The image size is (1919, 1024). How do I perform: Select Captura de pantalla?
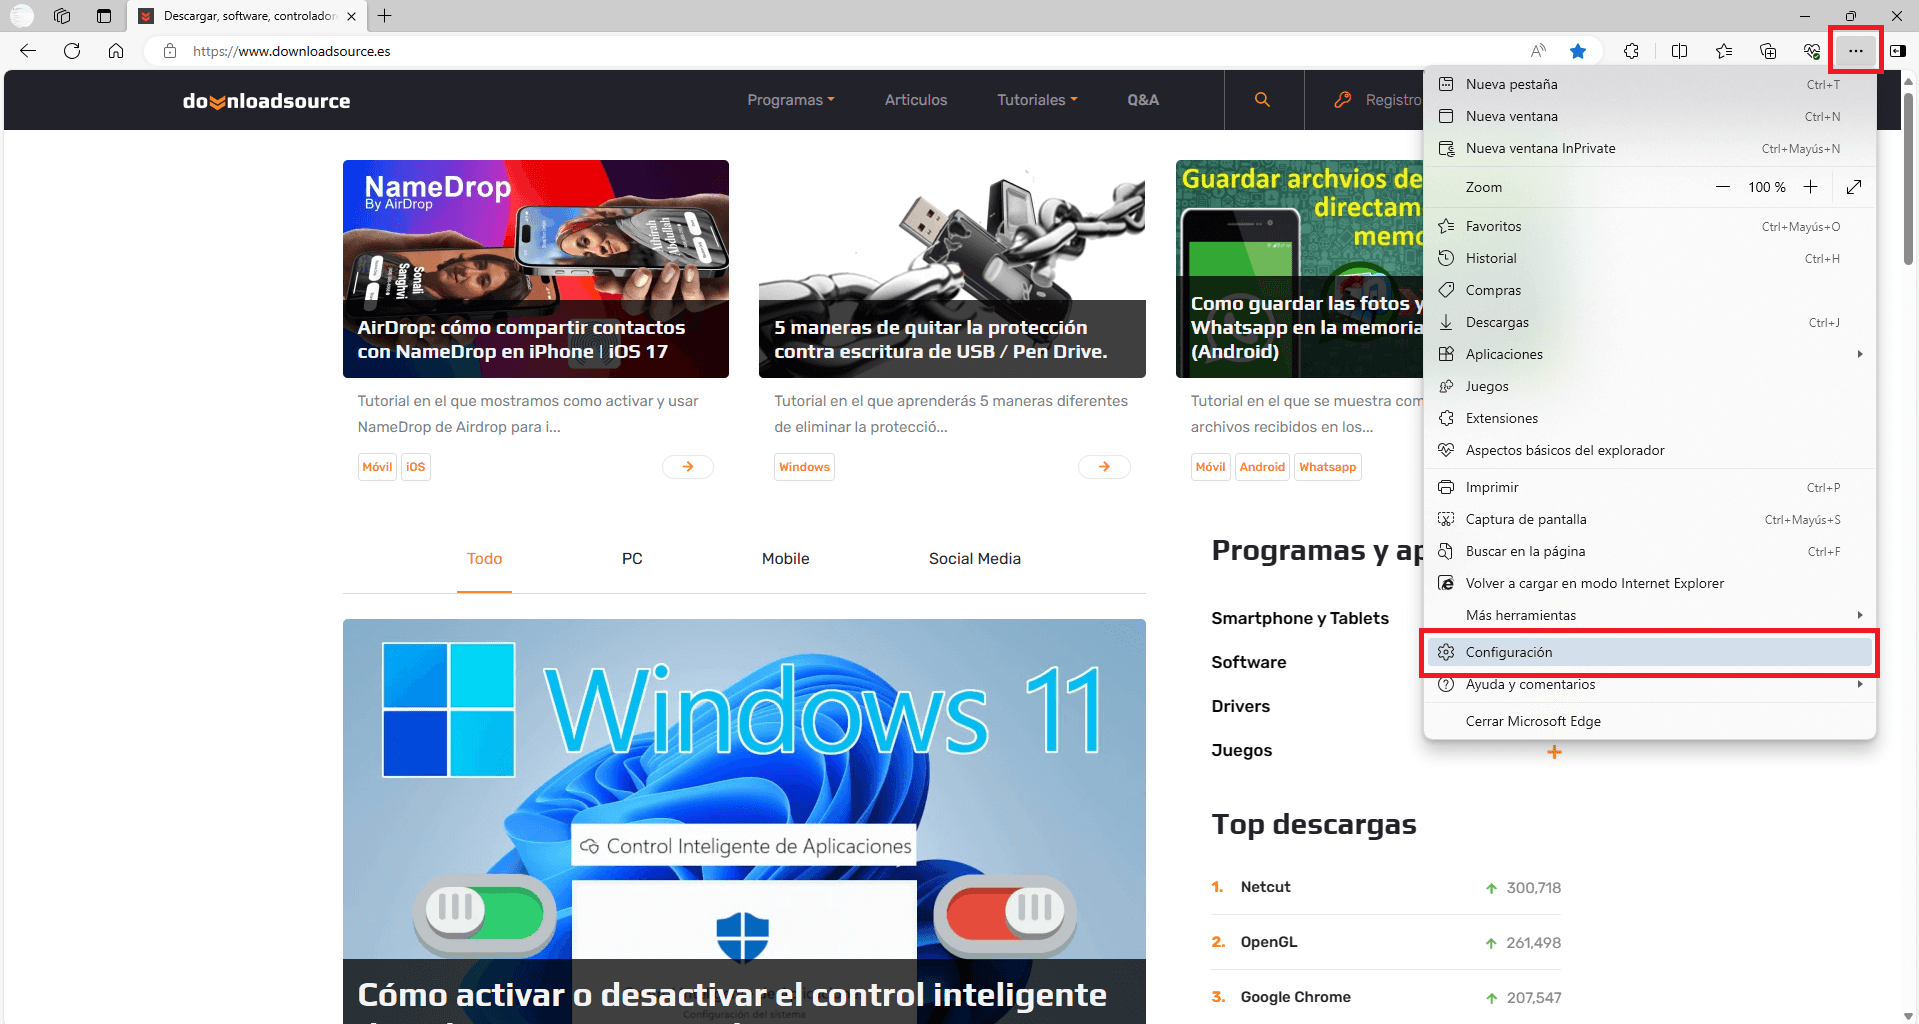click(1649, 519)
